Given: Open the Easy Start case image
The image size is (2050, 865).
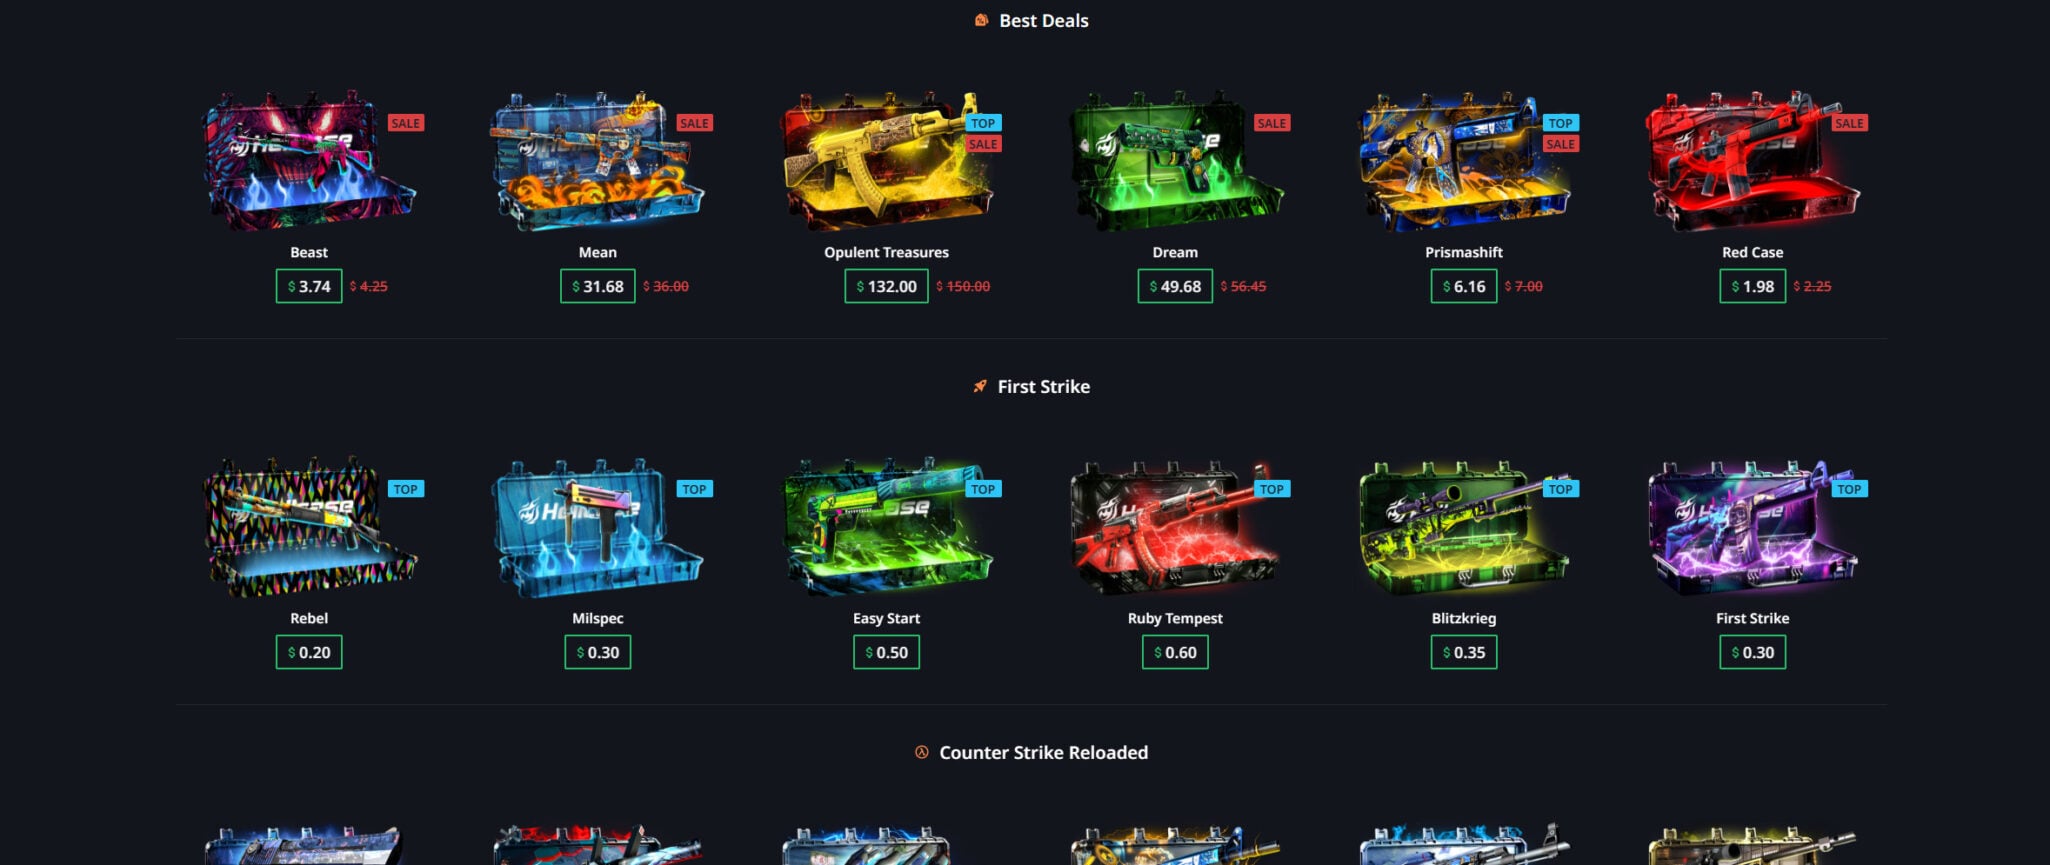Looking at the screenshot, I should [886, 527].
